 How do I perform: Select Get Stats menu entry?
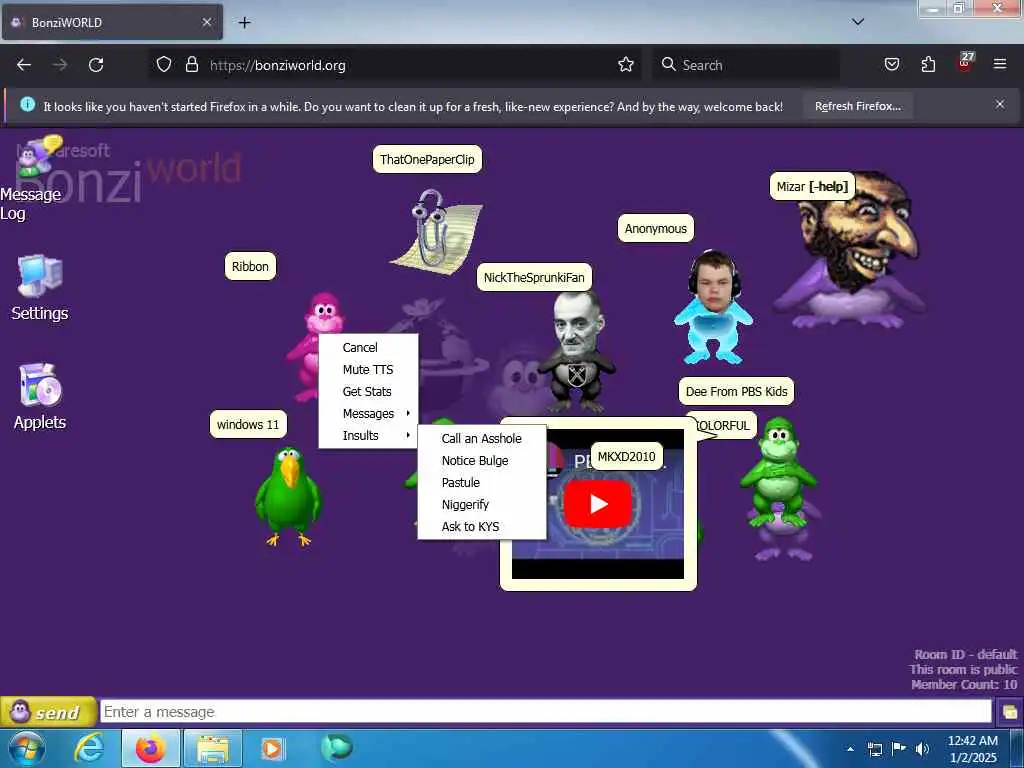368,392
